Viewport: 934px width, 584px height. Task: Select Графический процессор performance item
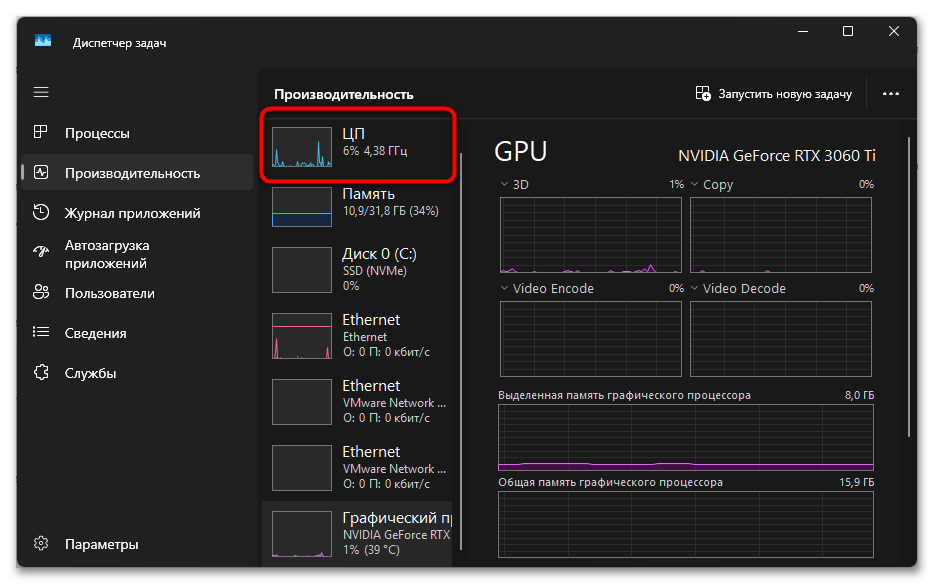[357, 533]
